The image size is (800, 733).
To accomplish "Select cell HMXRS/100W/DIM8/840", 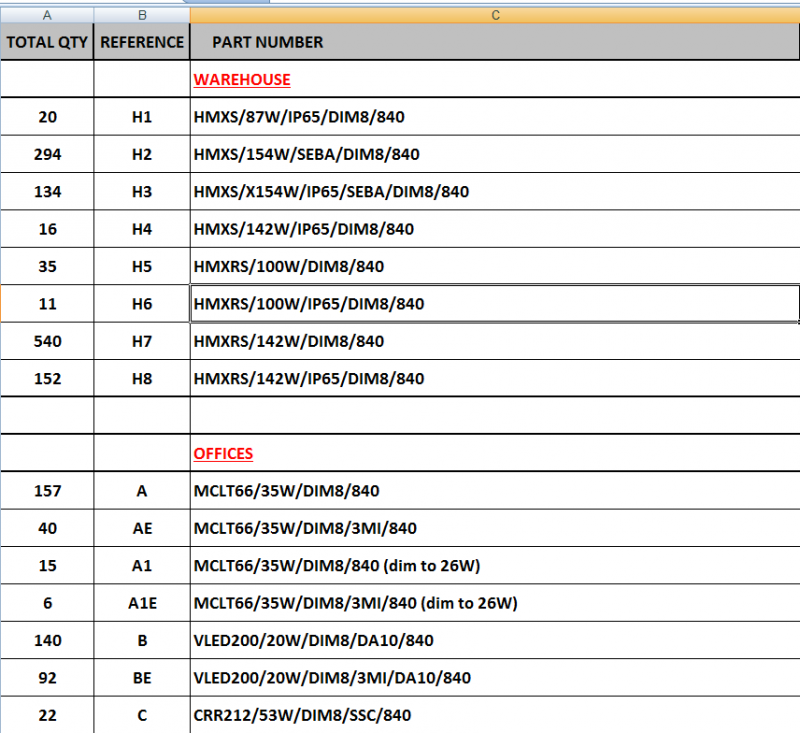I will (495, 266).
